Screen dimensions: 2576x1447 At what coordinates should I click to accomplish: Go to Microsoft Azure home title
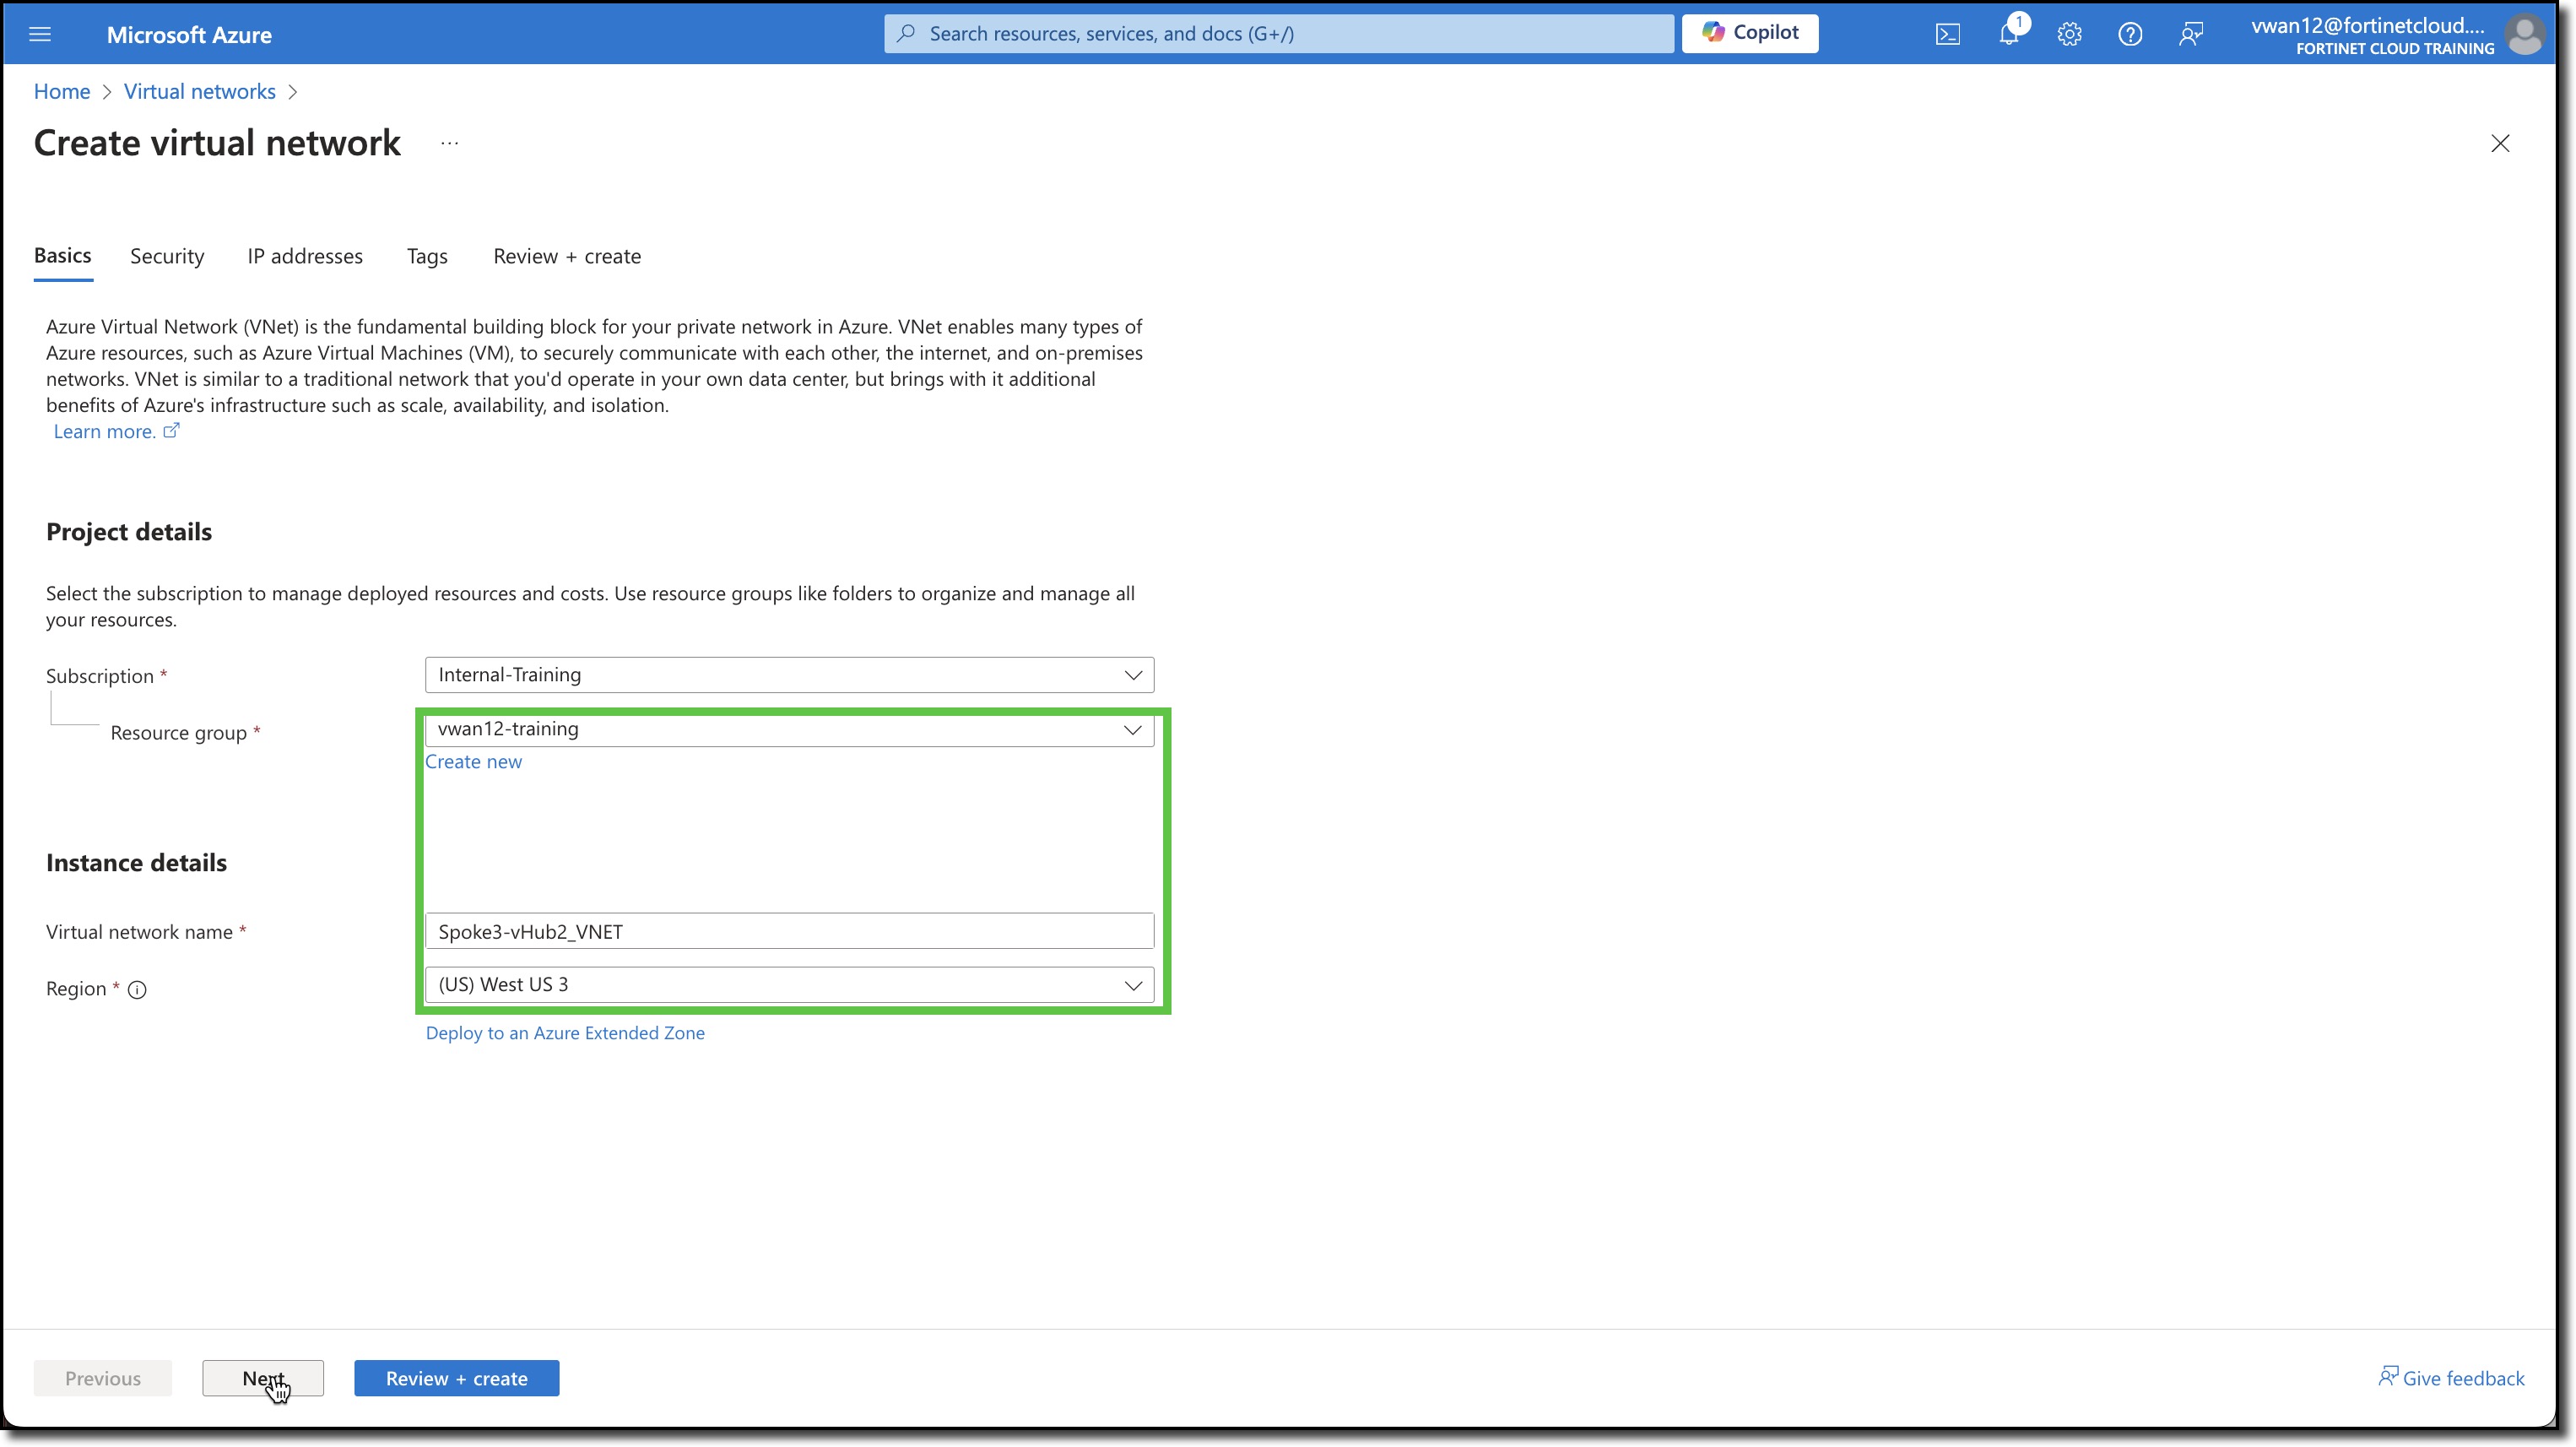point(189,35)
